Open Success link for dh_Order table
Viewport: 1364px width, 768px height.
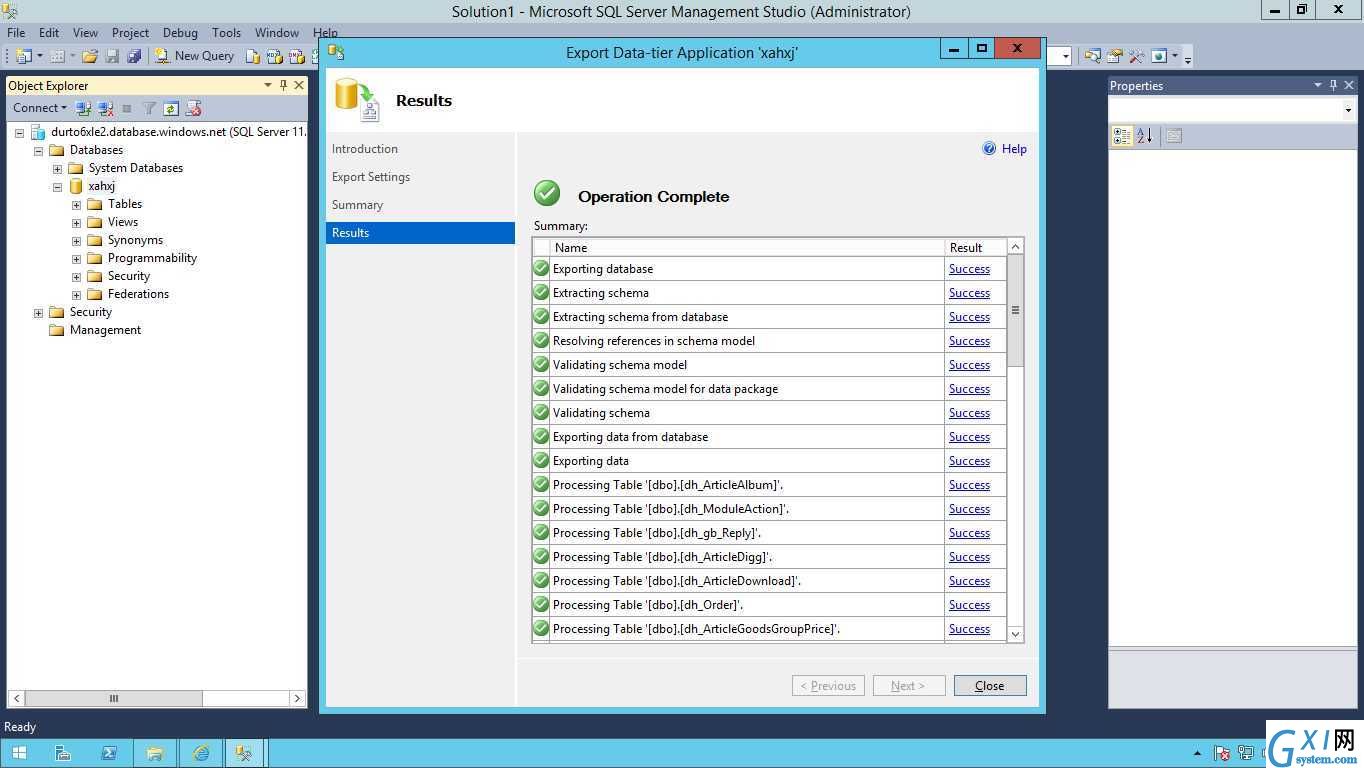click(x=969, y=605)
